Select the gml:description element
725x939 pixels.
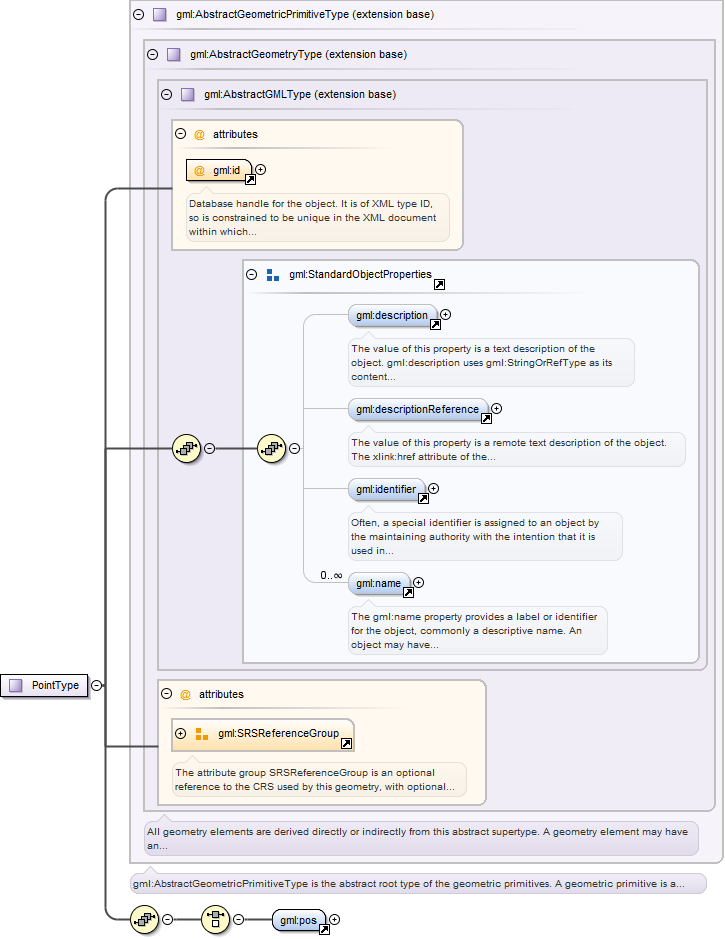pos(391,315)
